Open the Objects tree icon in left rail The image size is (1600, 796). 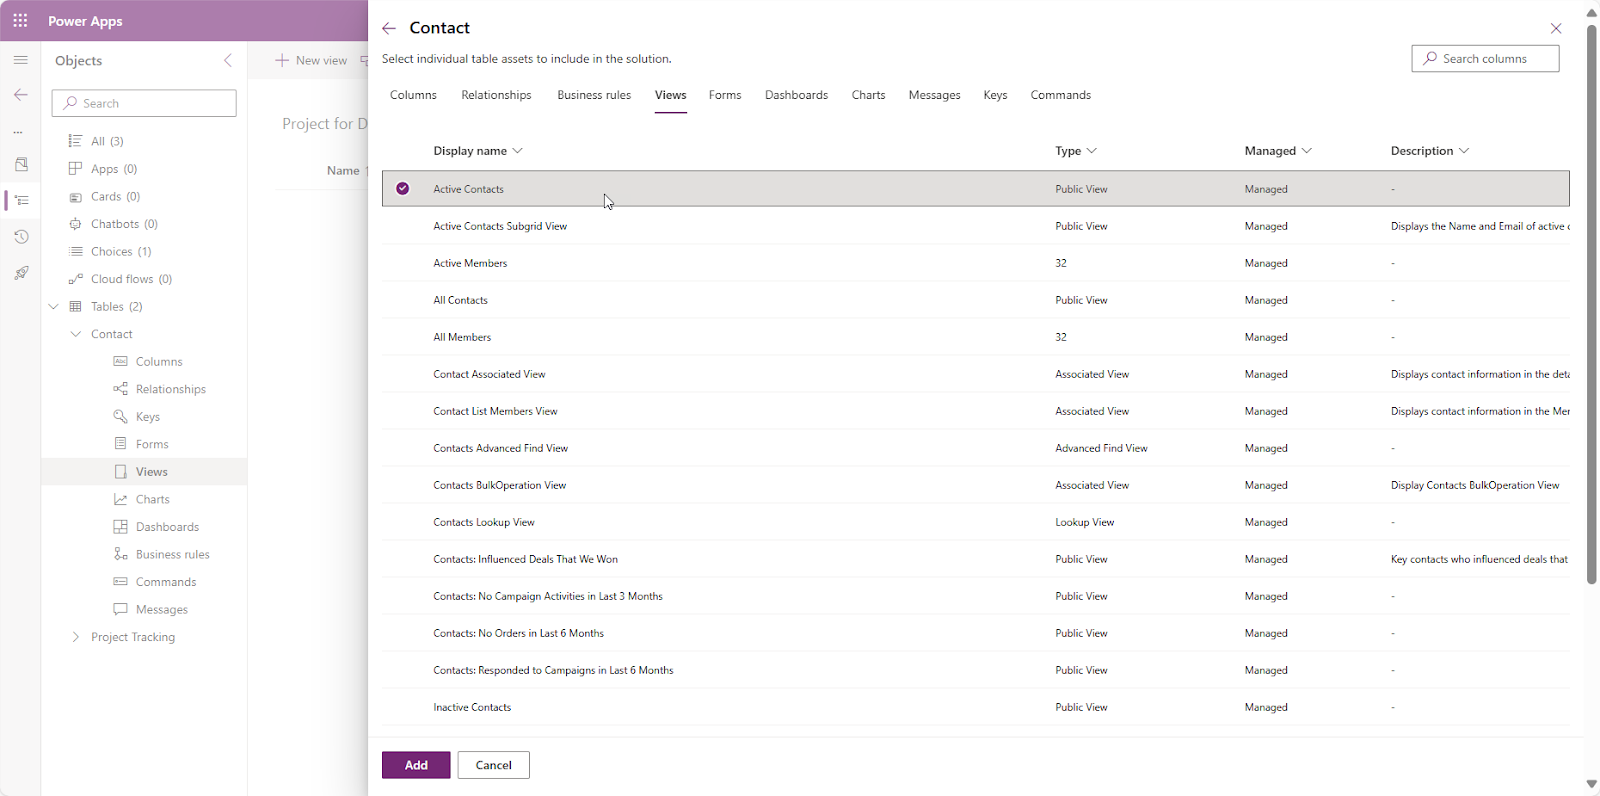(21, 200)
